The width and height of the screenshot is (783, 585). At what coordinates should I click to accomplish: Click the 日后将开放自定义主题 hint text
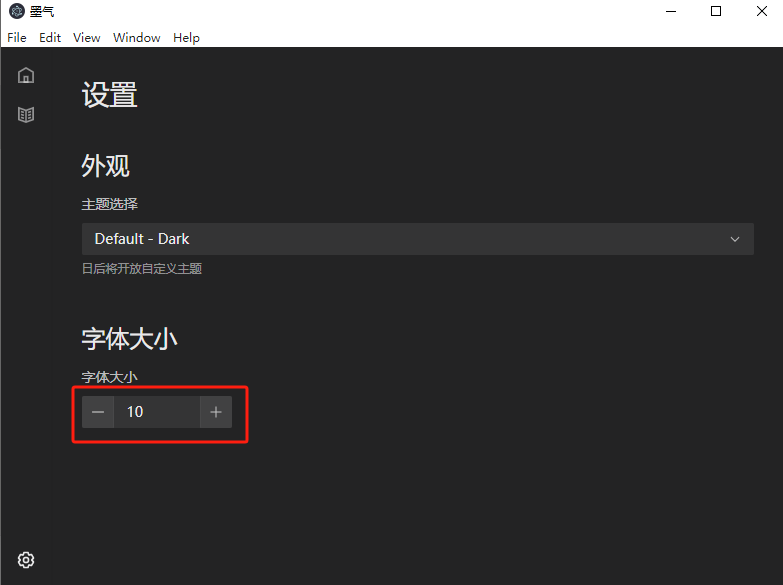(x=142, y=269)
